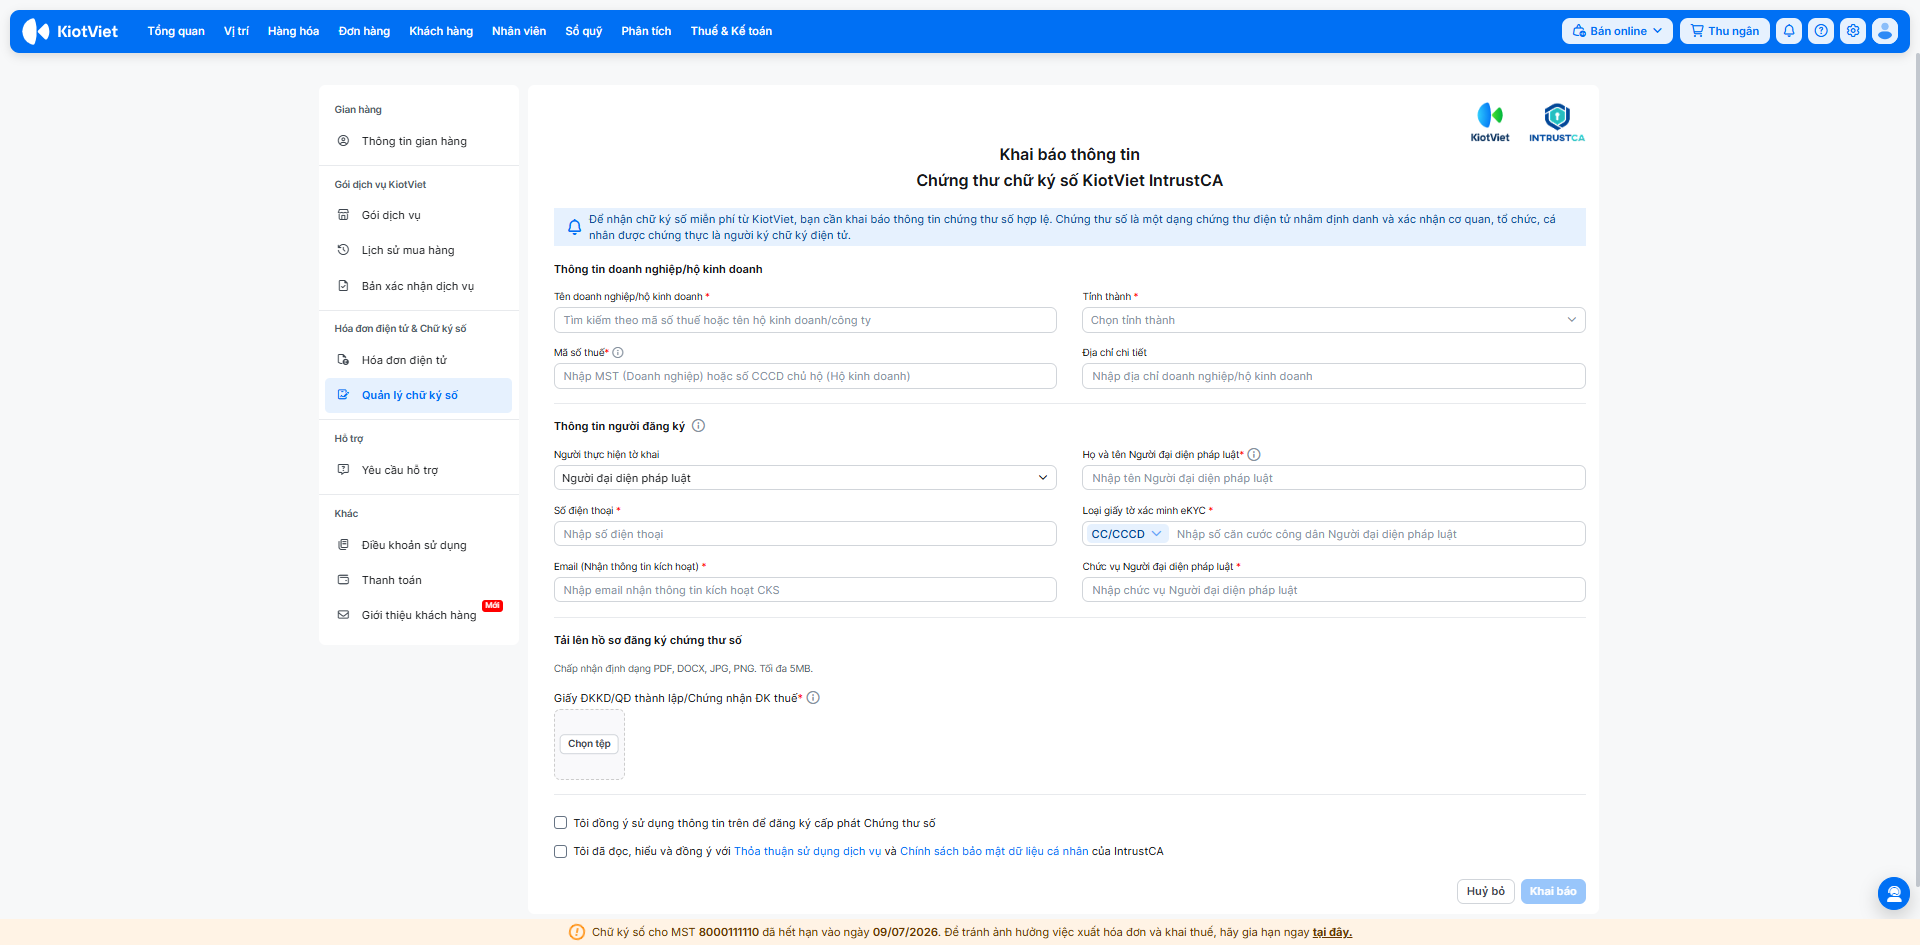
Task: Focus the Địa chỉ chi tiết field
Action: tap(1334, 376)
